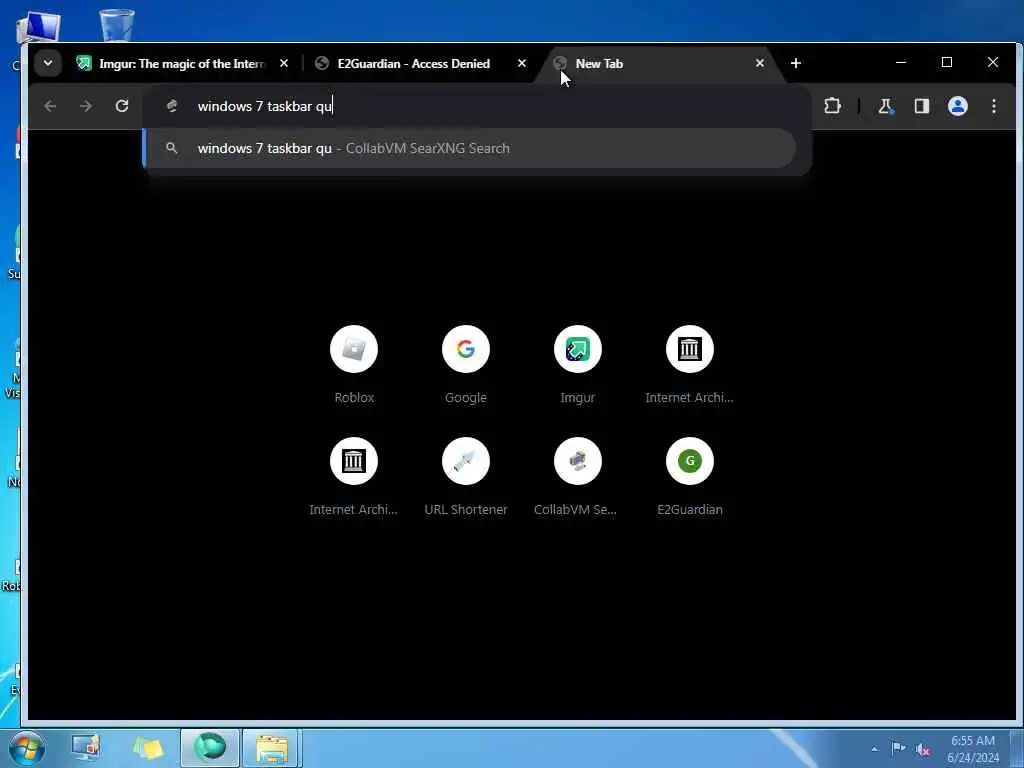1024x768 pixels.
Task: Close the Imgur tab
Action: [283, 63]
